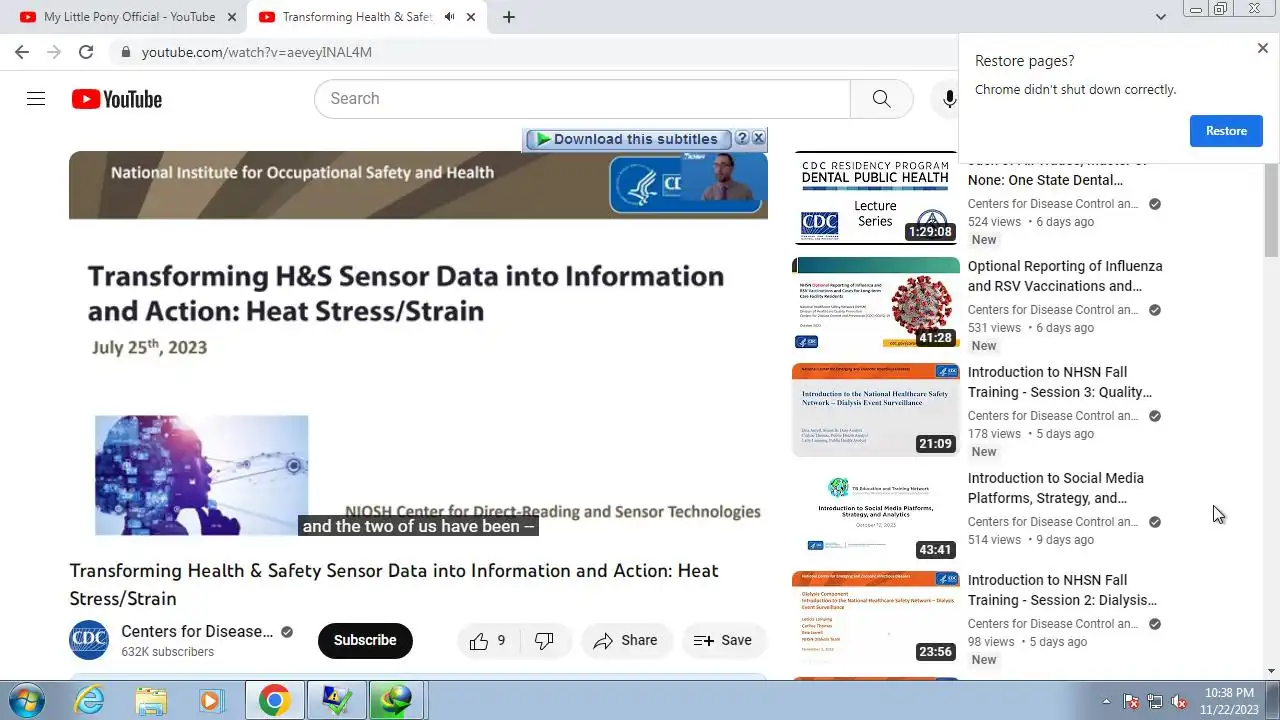Open NHSN Session 2 Dialysis video thumbnail
The height and width of the screenshot is (720, 1280).
coord(876,618)
